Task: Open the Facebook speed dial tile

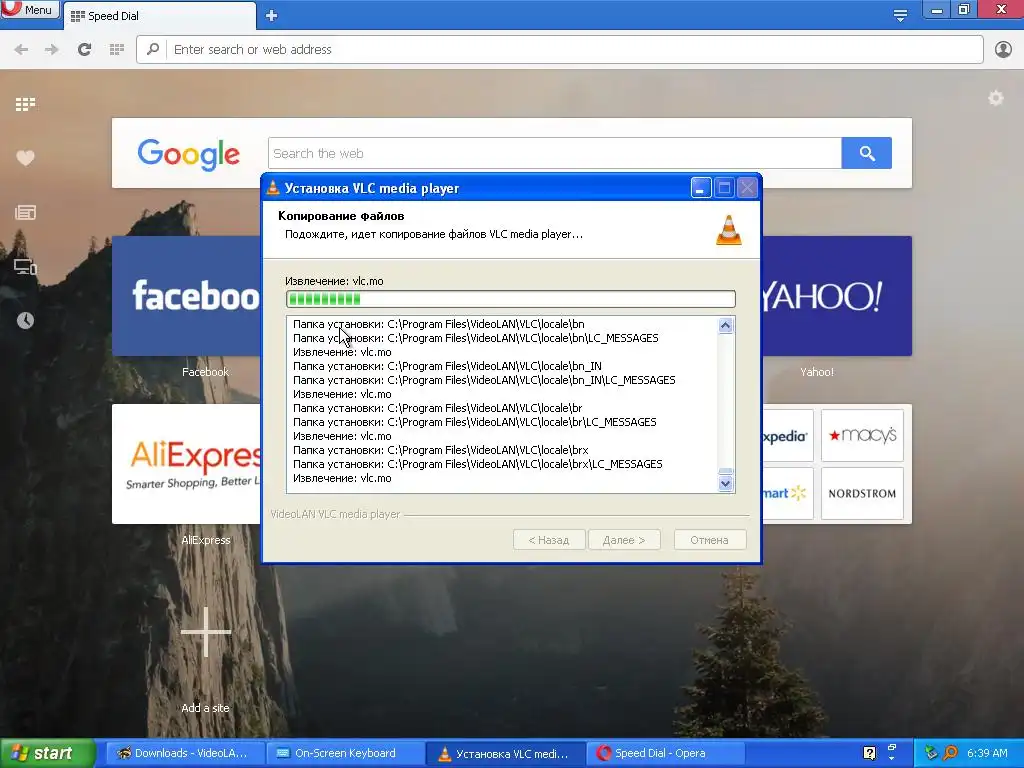Action: [187, 296]
